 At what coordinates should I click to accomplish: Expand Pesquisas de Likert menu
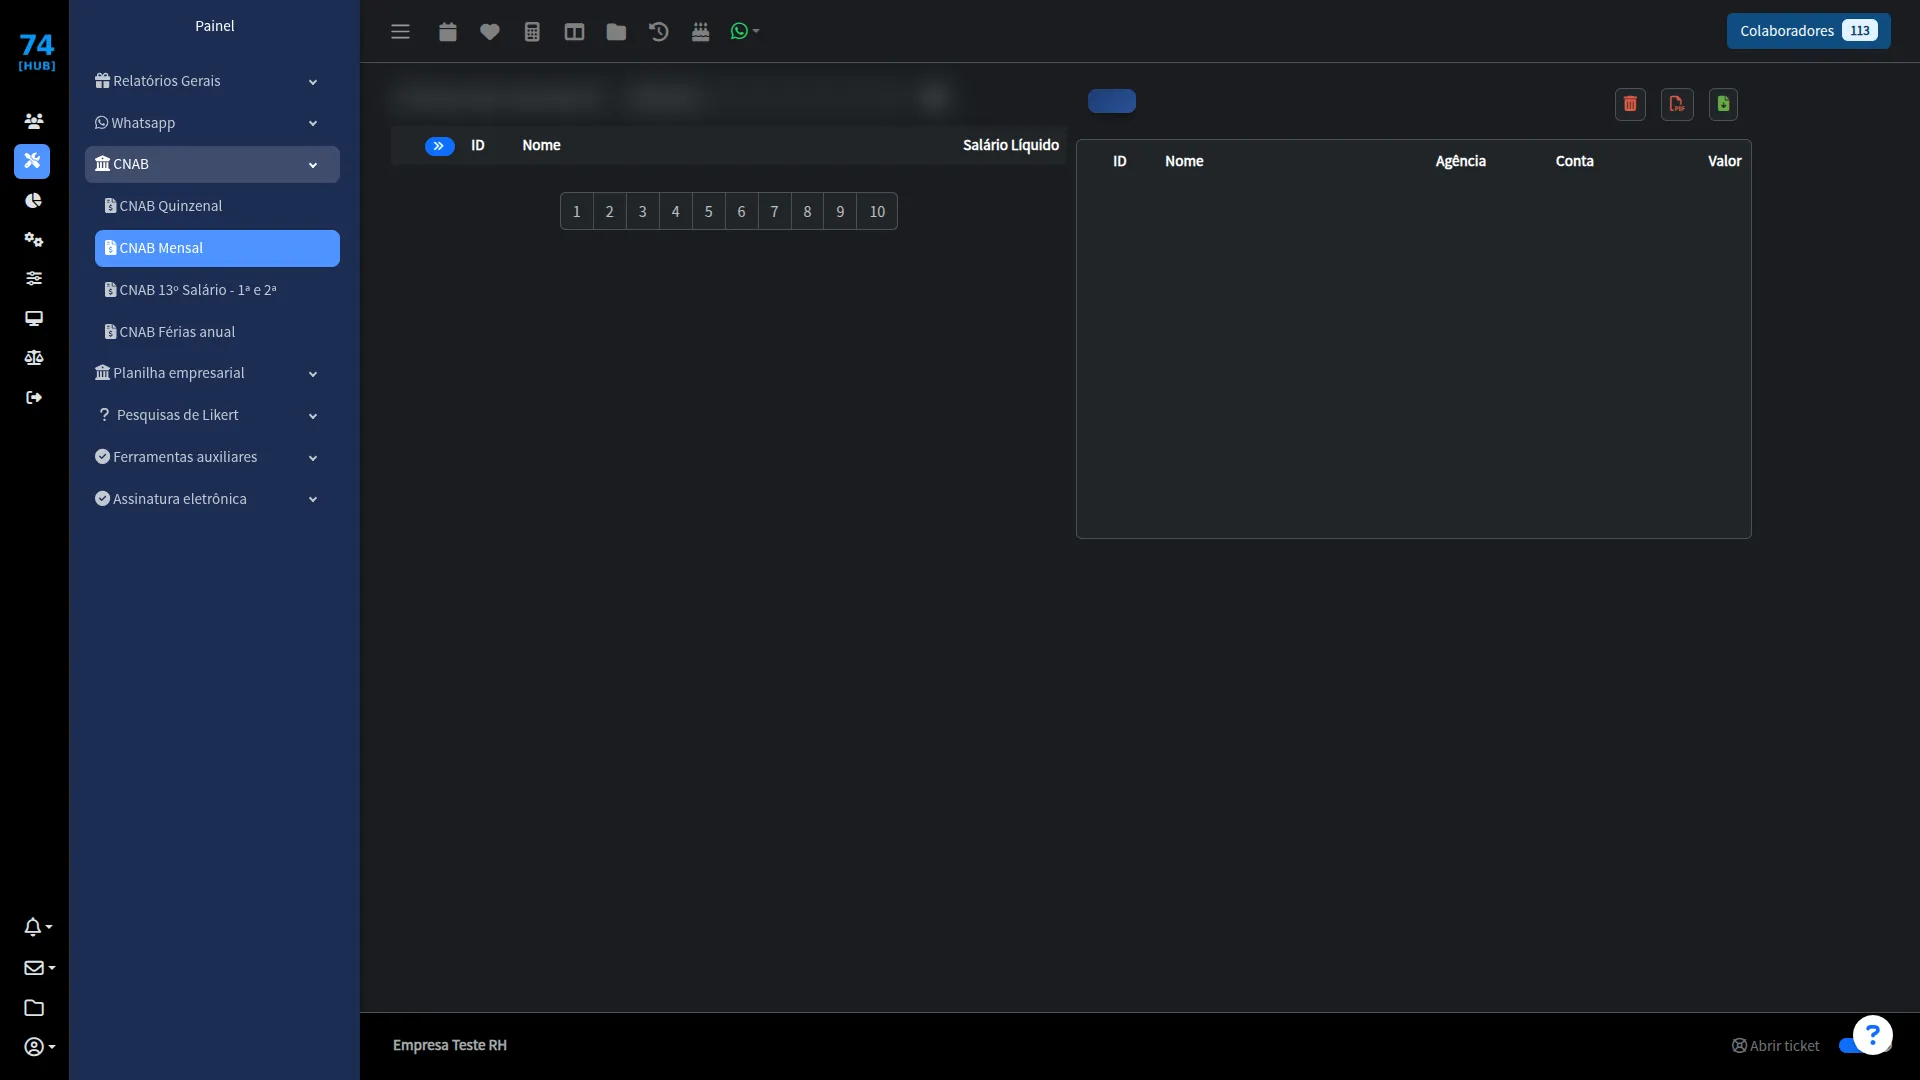click(x=212, y=415)
